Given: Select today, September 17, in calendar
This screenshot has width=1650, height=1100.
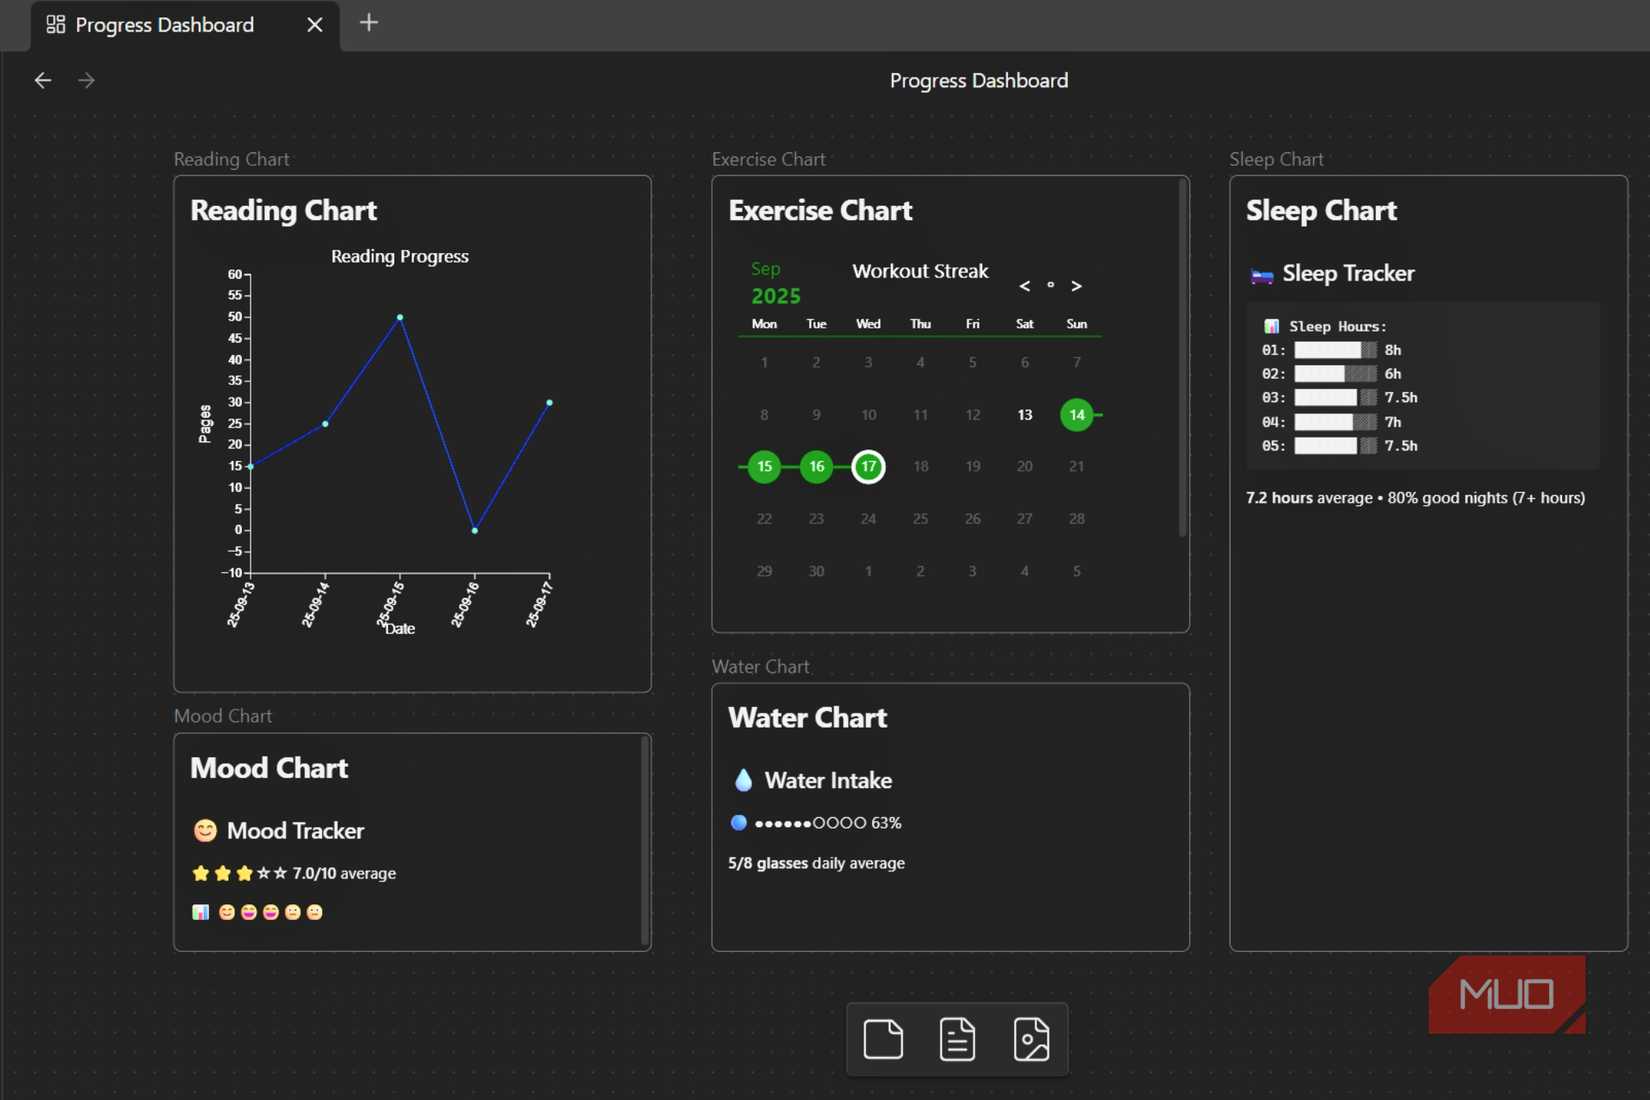Looking at the screenshot, I should (868, 467).
